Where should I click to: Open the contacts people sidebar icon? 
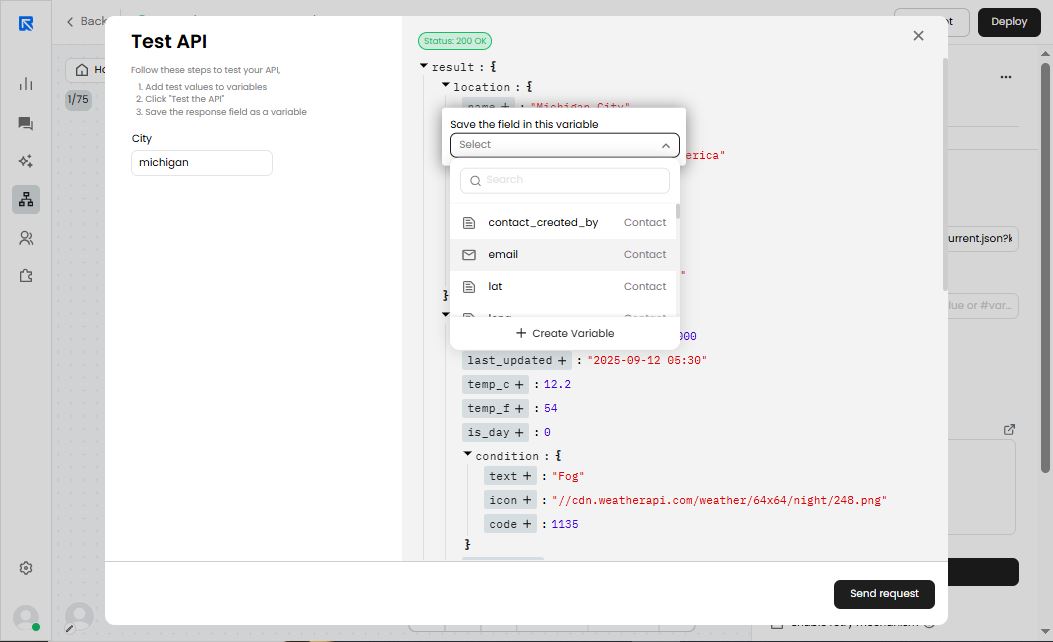click(26, 238)
